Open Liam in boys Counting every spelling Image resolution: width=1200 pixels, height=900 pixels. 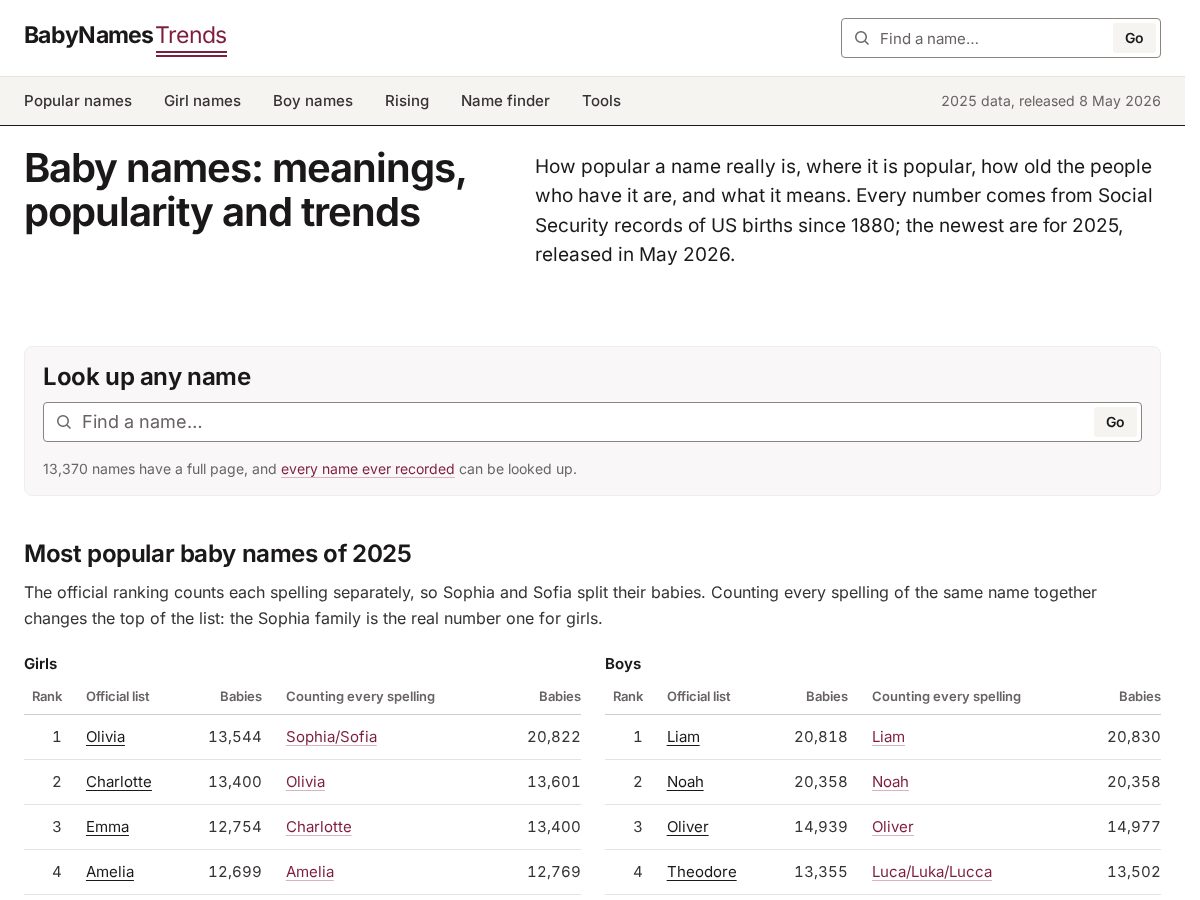888,737
